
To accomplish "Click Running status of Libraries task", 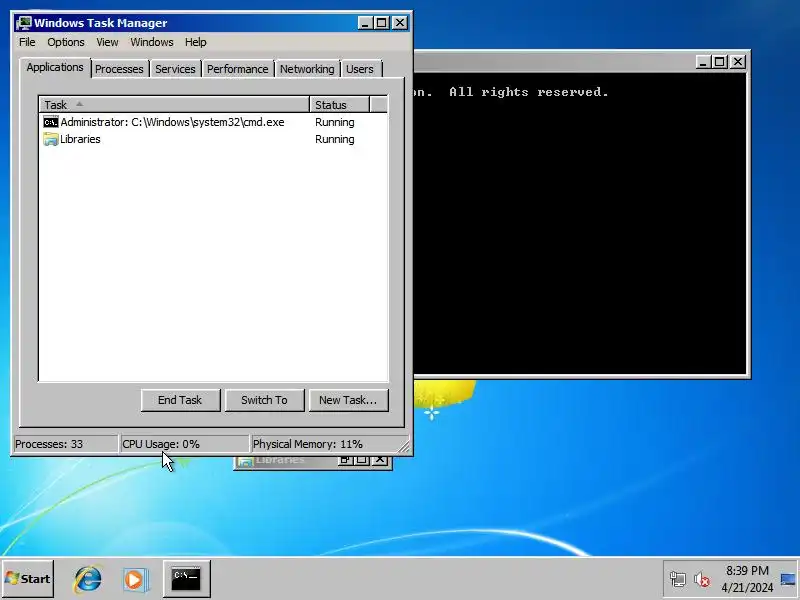I will pyautogui.click(x=335, y=139).
